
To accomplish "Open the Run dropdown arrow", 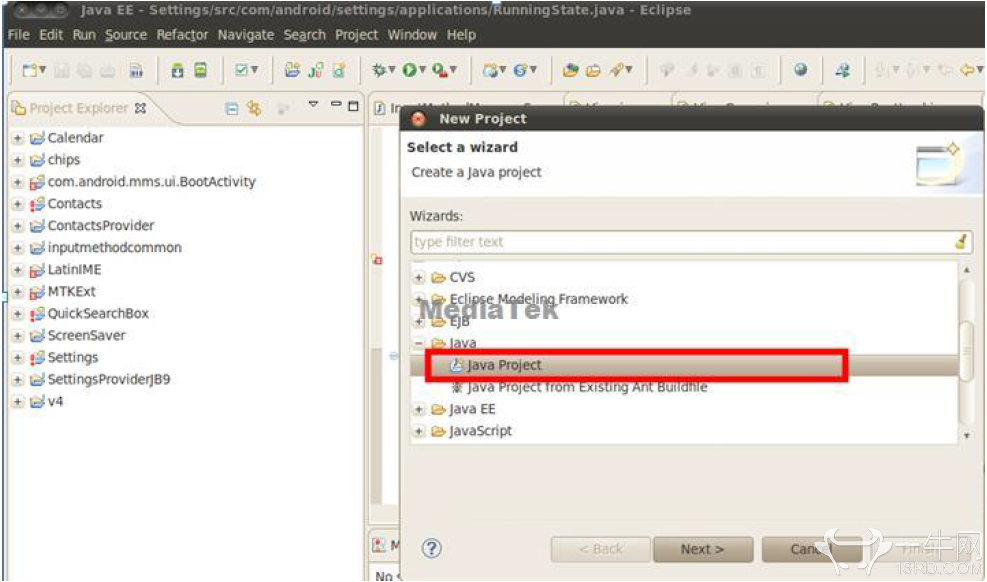I will (x=422, y=69).
